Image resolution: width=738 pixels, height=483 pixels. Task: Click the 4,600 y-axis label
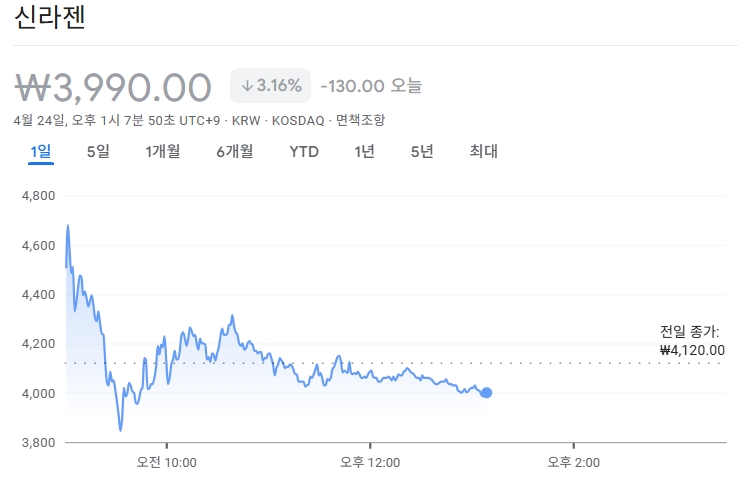tap(38, 246)
